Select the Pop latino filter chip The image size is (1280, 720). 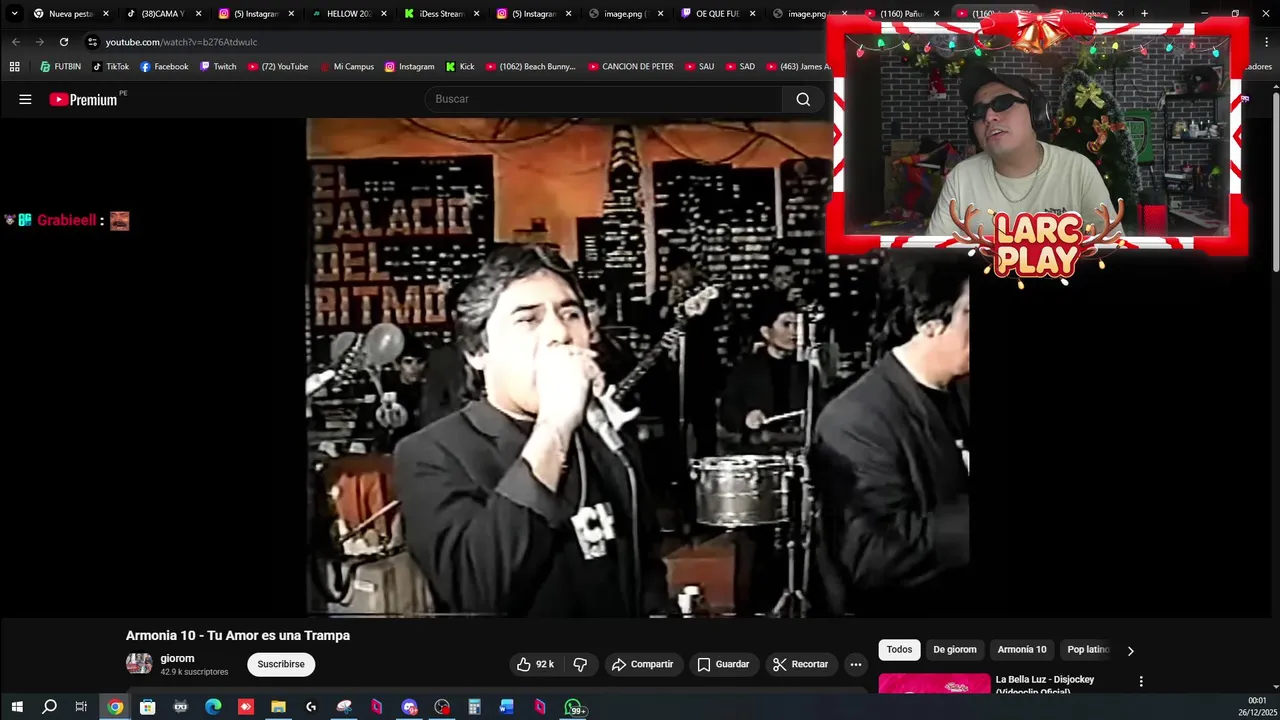click(1088, 650)
